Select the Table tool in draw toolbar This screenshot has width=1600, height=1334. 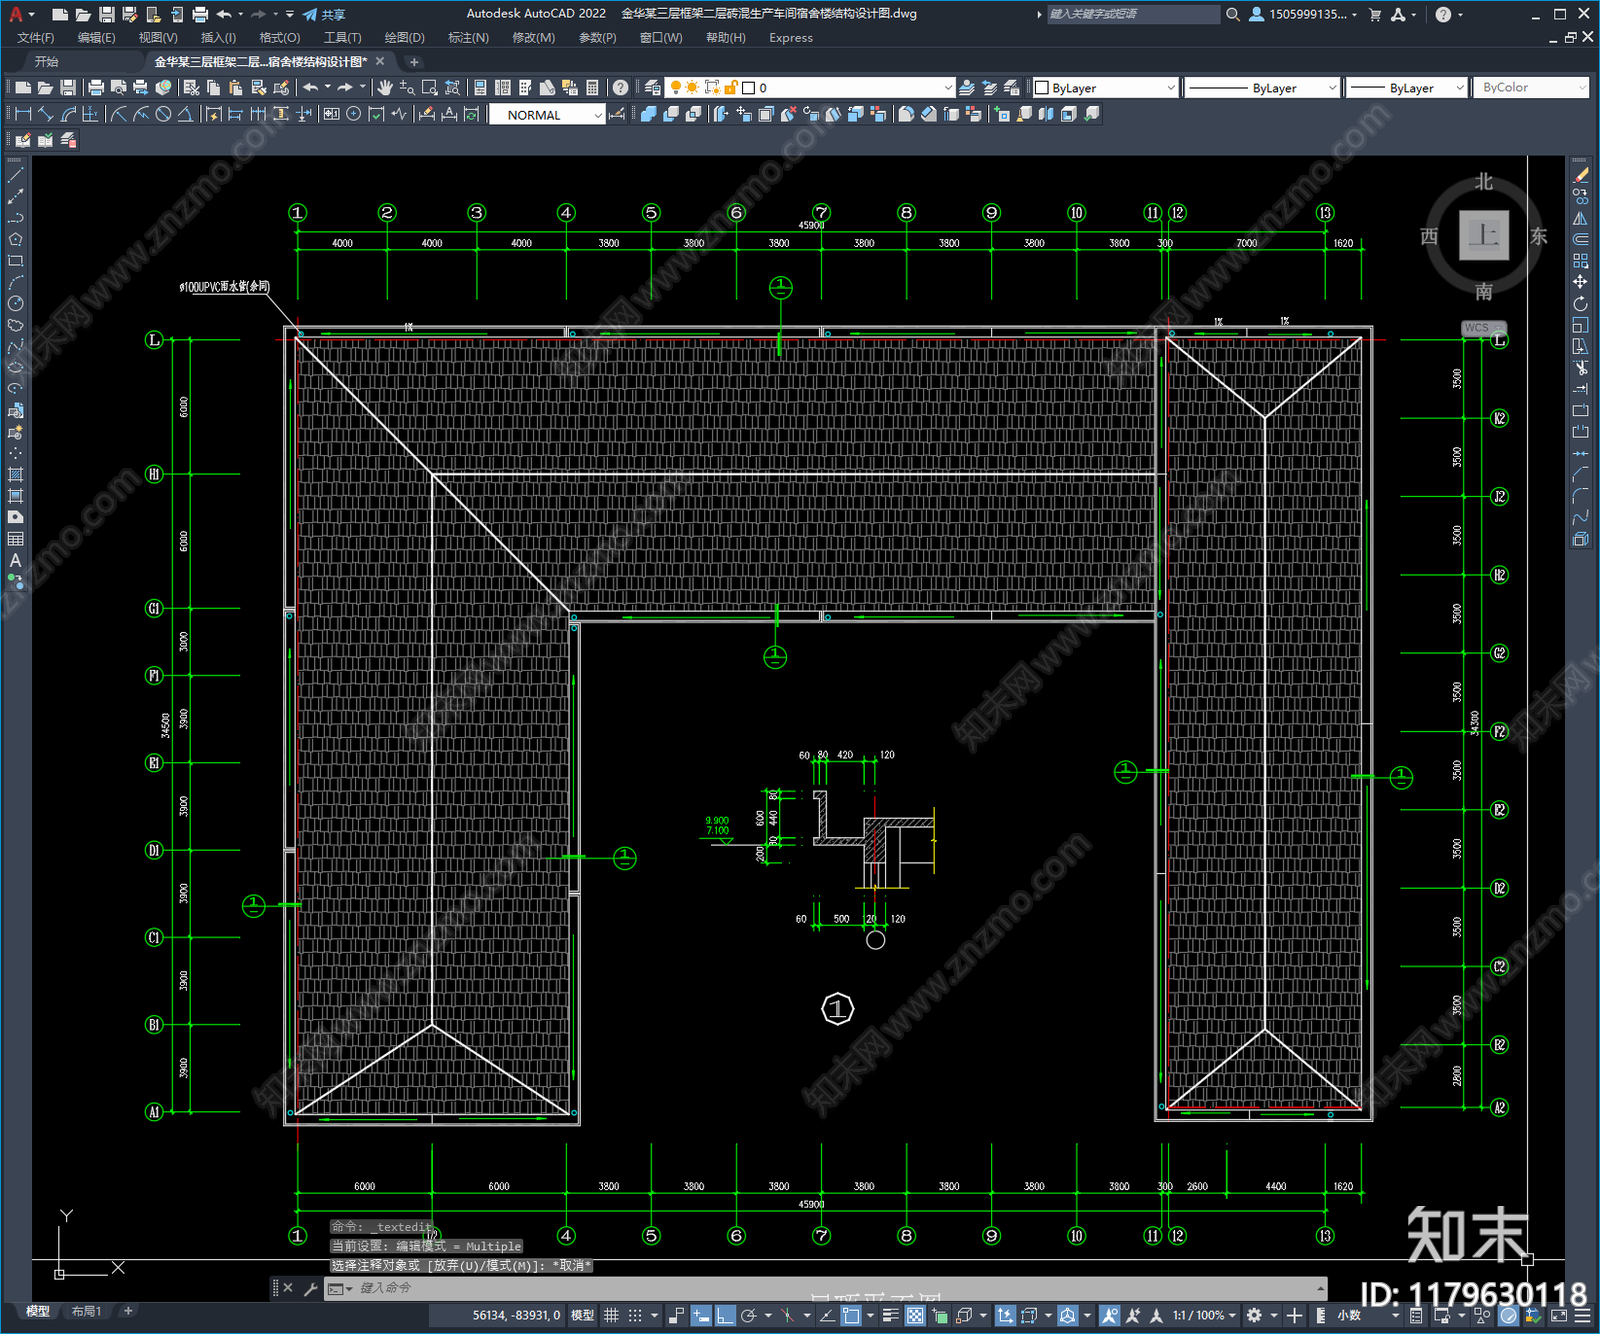[x=15, y=539]
